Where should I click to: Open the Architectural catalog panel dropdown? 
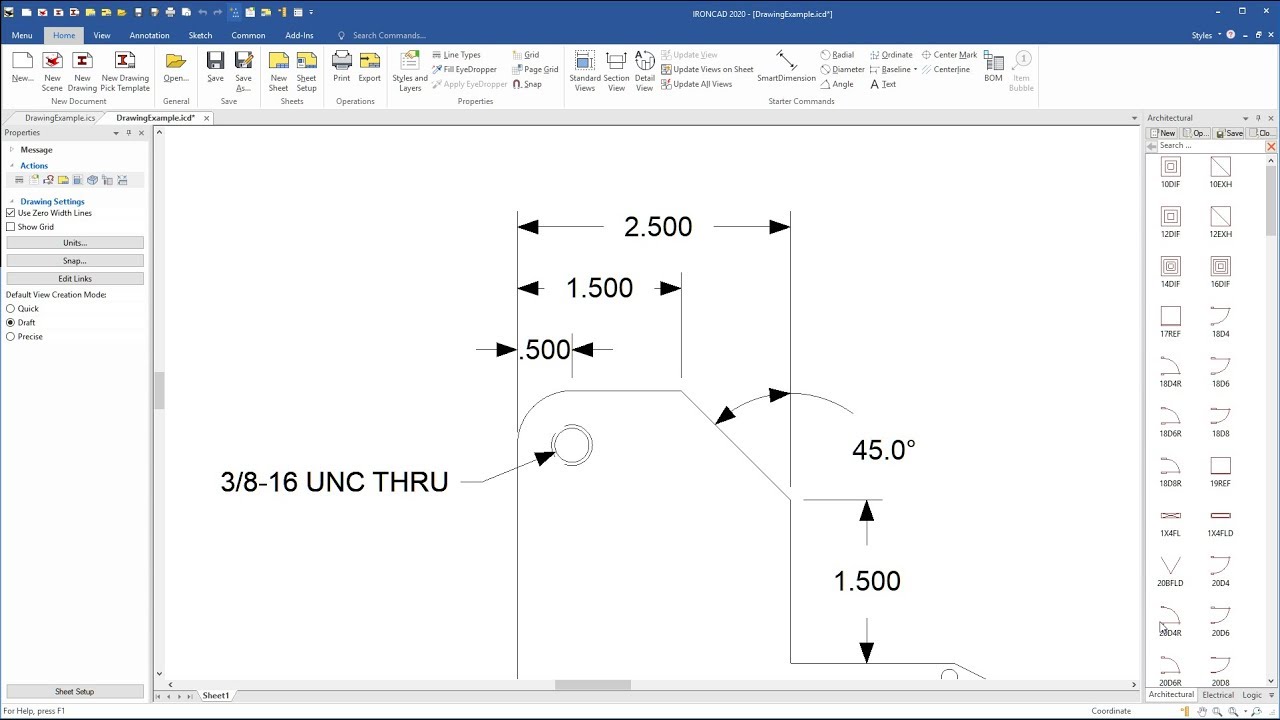click(x=1246, y=118)
